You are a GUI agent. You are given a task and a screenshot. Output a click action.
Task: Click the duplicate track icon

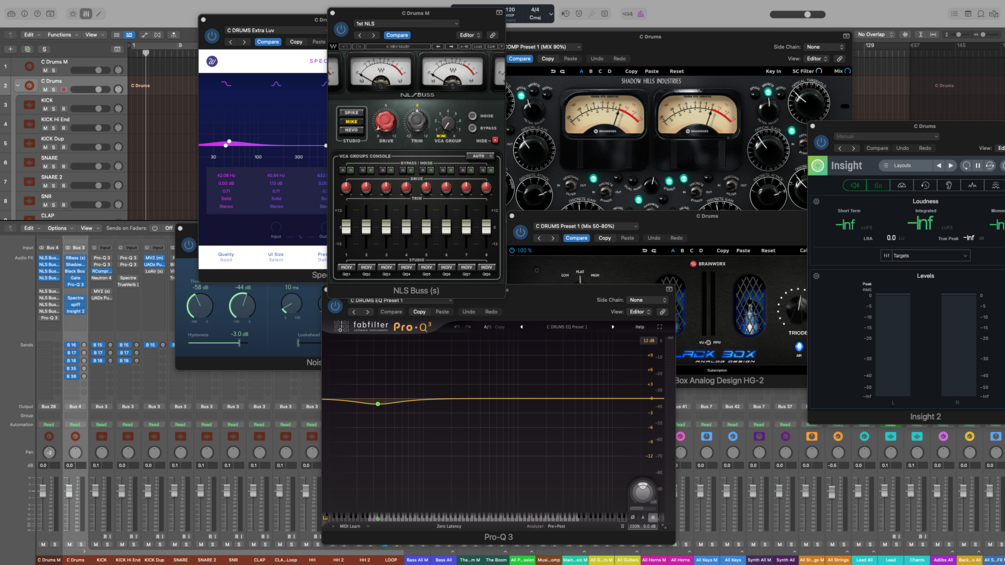click(27, 49)
